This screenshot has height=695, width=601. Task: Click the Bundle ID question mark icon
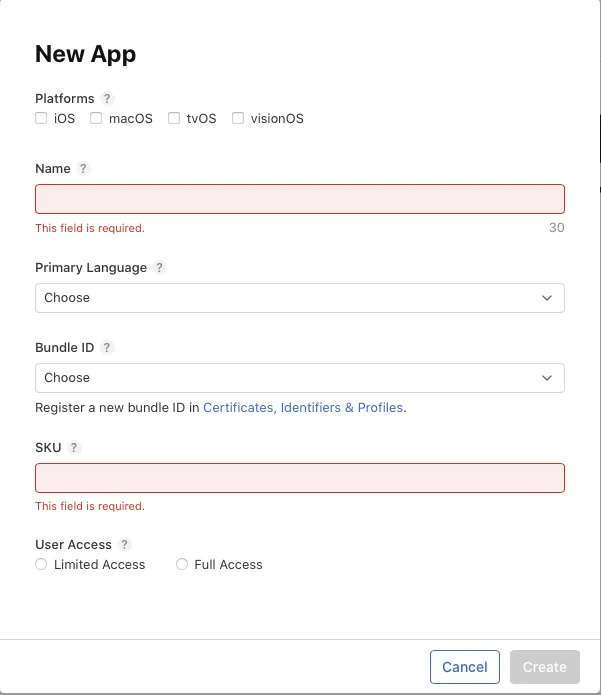tap(108, 348)
